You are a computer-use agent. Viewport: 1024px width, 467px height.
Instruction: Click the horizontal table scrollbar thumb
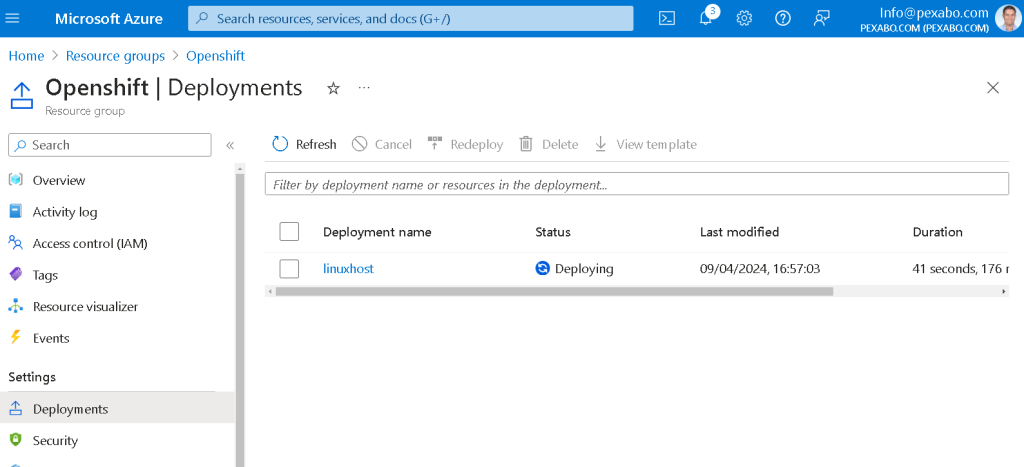click(x=554, y=291)
